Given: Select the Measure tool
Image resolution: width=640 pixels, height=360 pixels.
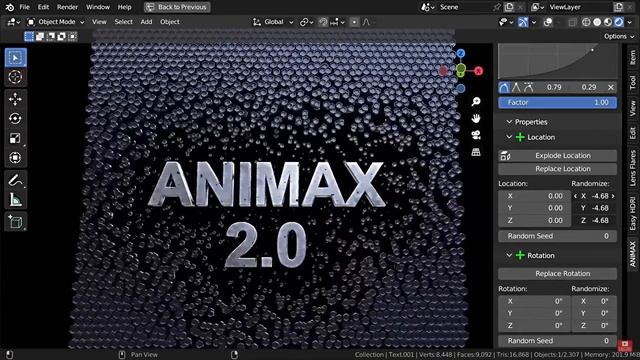Looking at the screenshot, I should pyautogui.click(x=16, y=200).
